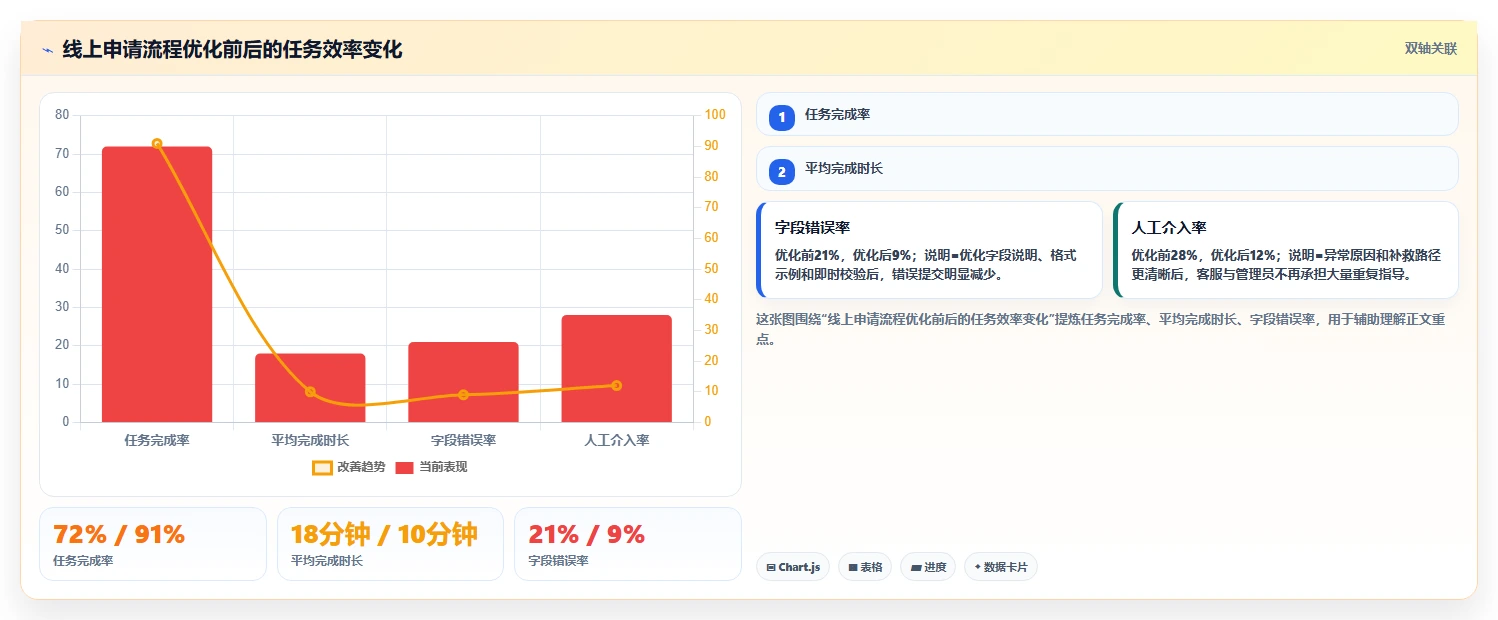The width and height of the screenshot is (1498, 620).
Task: Click the 人工介入率 card description text
Action: (x=1286, y=265)
